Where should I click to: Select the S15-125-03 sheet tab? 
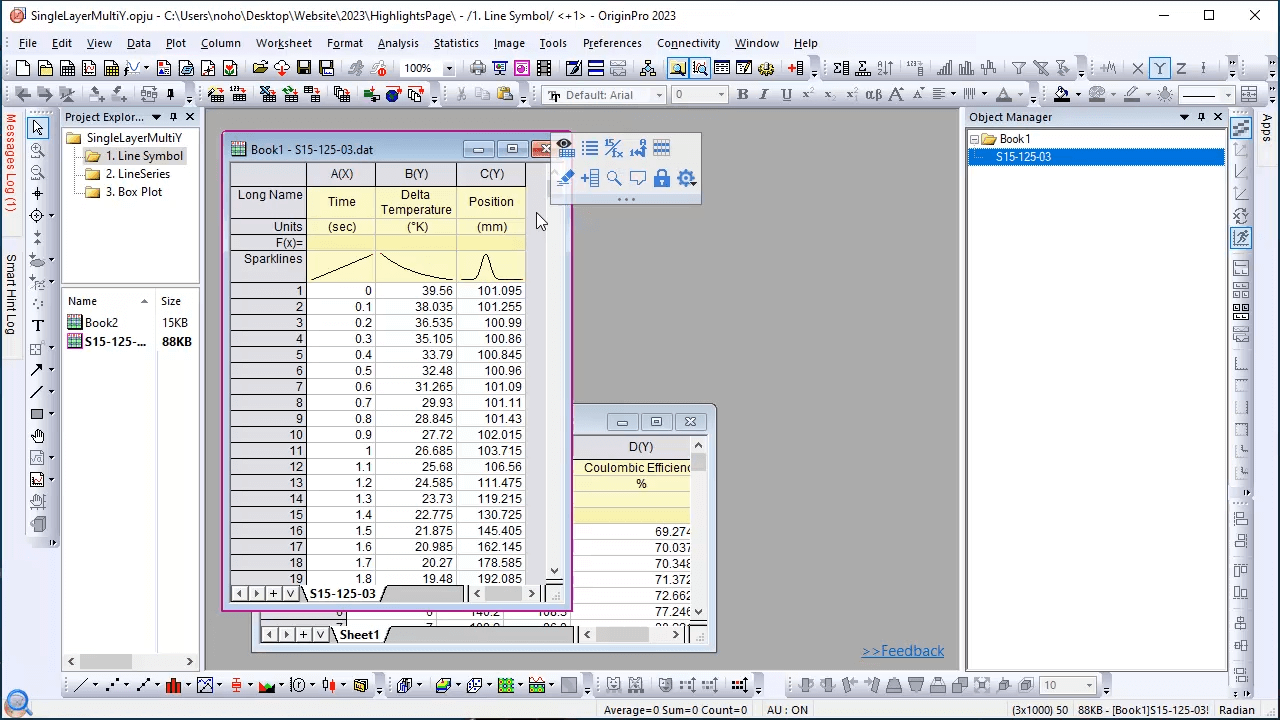click(342, 594)
